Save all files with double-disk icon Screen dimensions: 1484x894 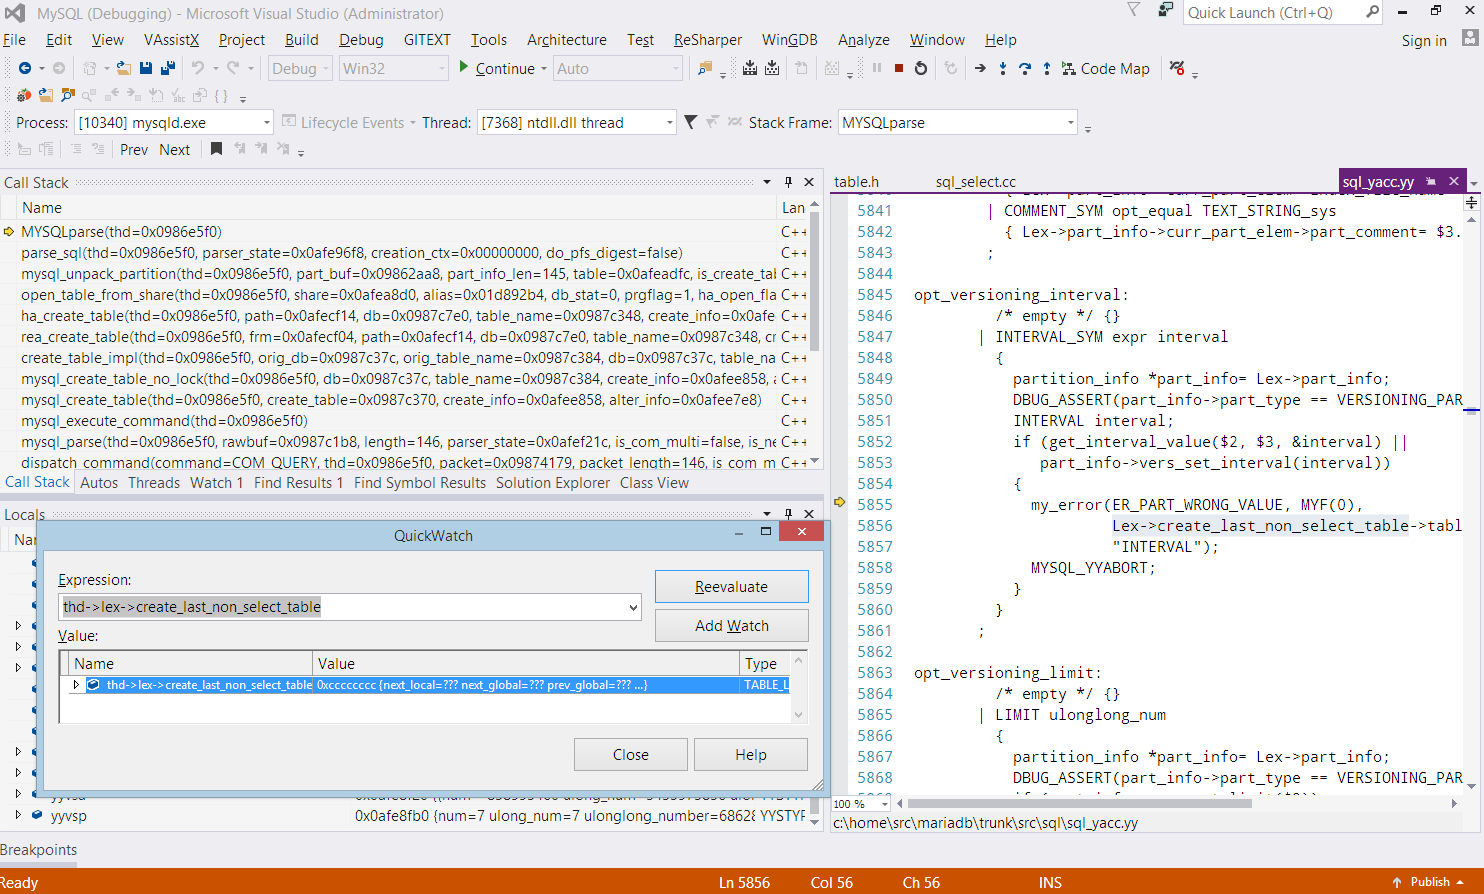coord(167,68)
